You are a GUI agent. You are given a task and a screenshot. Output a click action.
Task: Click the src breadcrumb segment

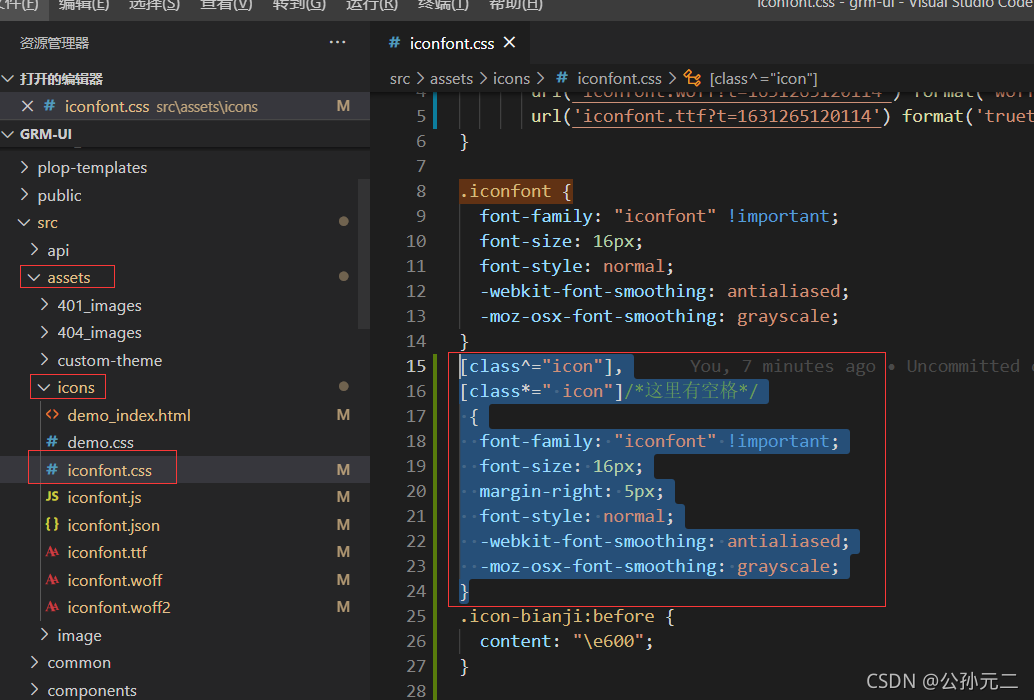click(x=400, y=79)
